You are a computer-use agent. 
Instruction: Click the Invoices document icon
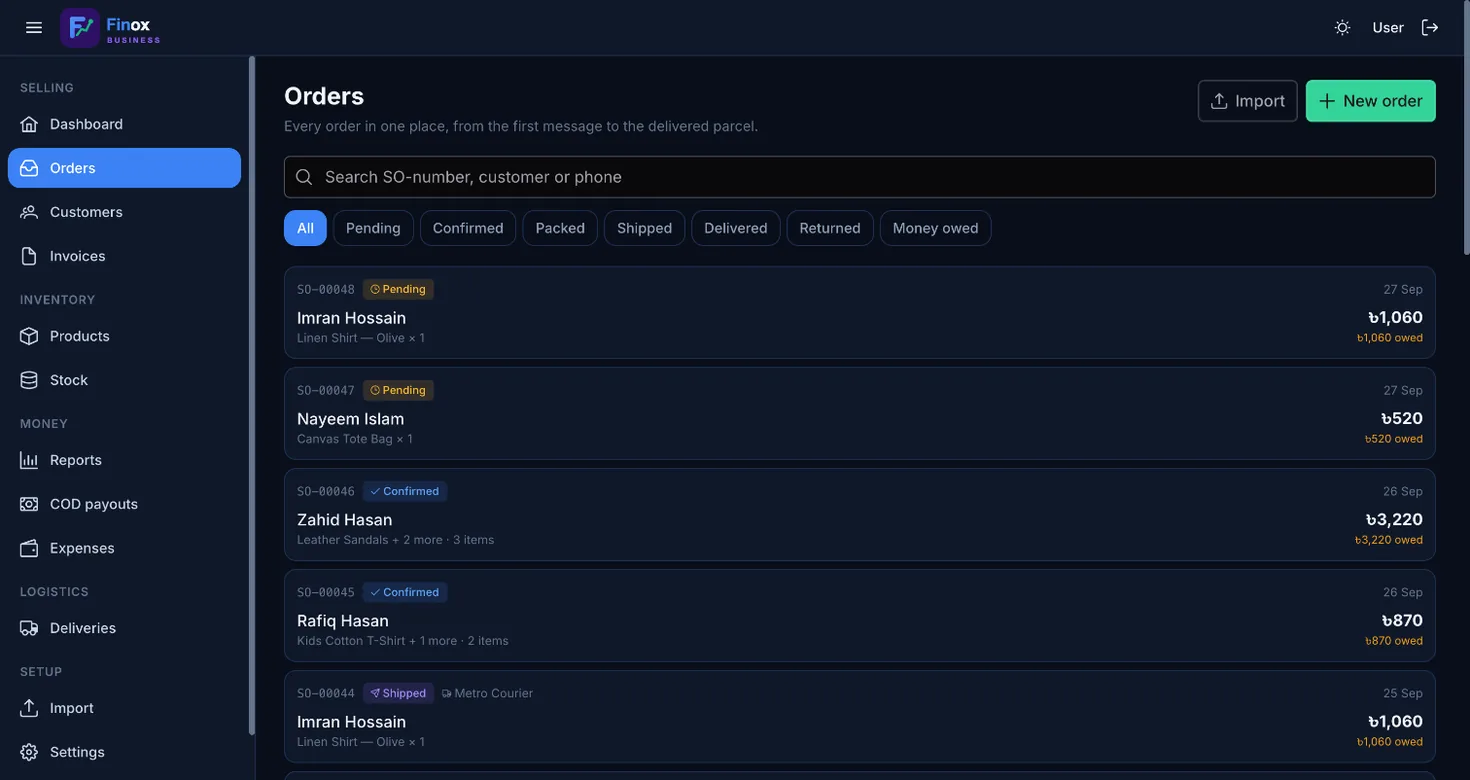click(29, 256)
